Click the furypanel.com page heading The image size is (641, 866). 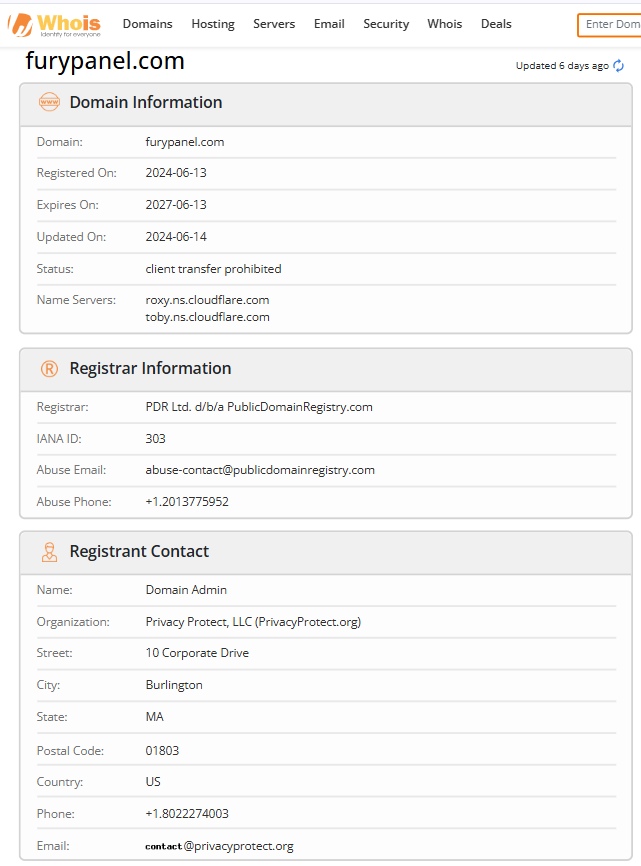click(x=105, y=61)
